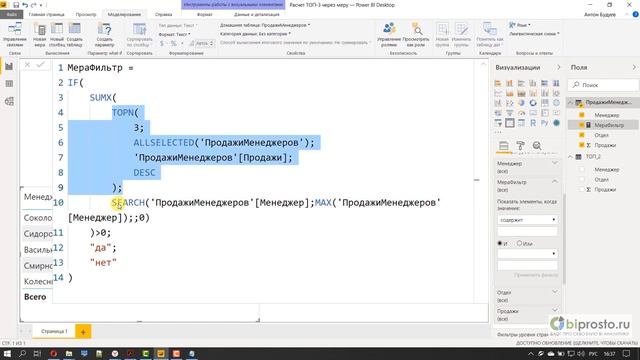The height and width of the screenshot is (360, 640).
Task: Open the 'содержит' filter condition dropdown
Action: (527, 220)
